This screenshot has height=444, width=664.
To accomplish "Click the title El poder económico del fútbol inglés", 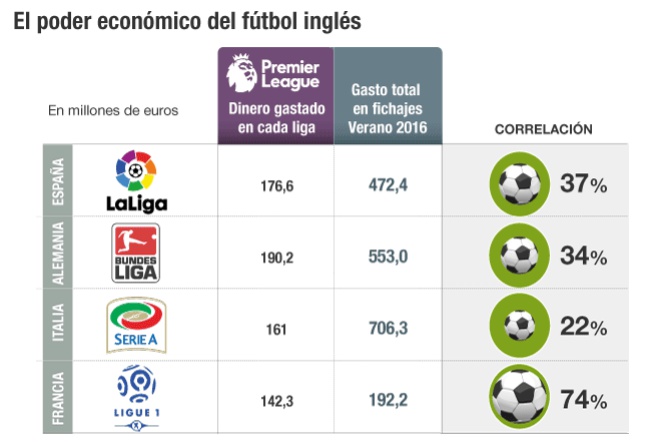I will [187, 21].
